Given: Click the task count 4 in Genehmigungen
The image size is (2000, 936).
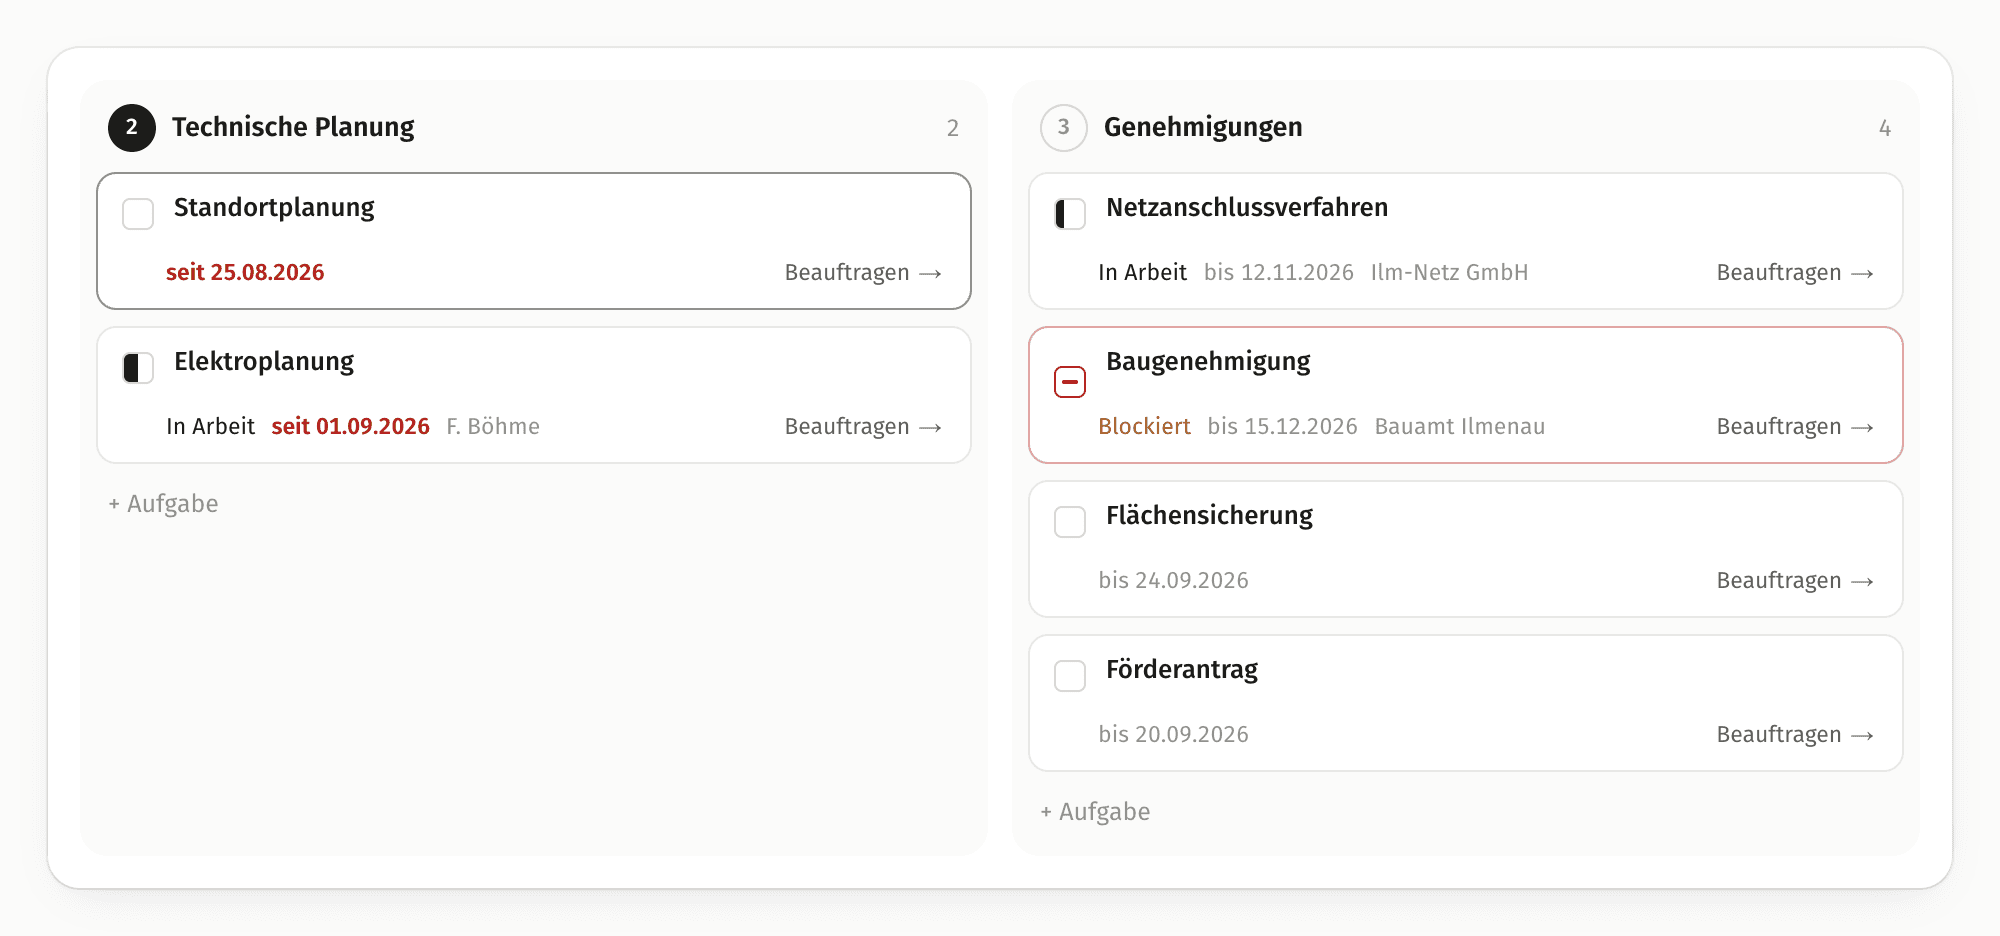Looking at the screenshot, I should (x=1885, y=128).
